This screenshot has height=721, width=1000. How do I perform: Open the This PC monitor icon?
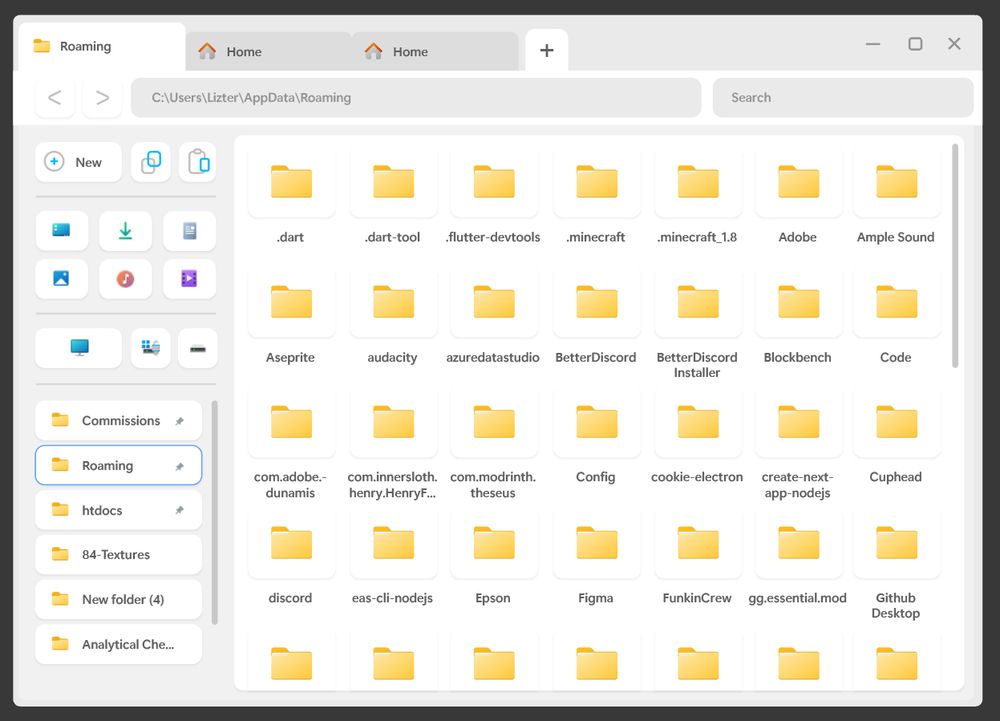[78, 347]
